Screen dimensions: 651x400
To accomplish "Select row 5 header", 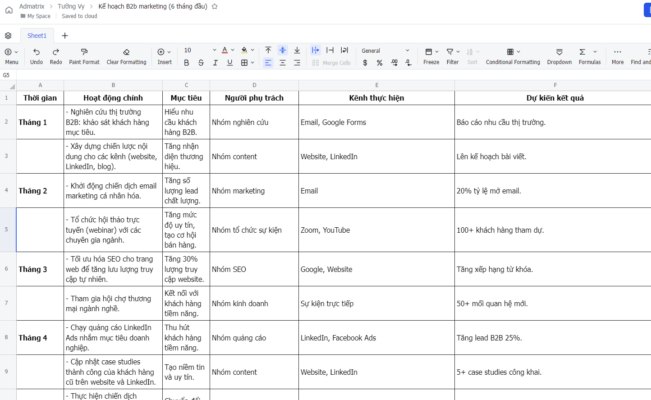I will click(x=7, y=229).
